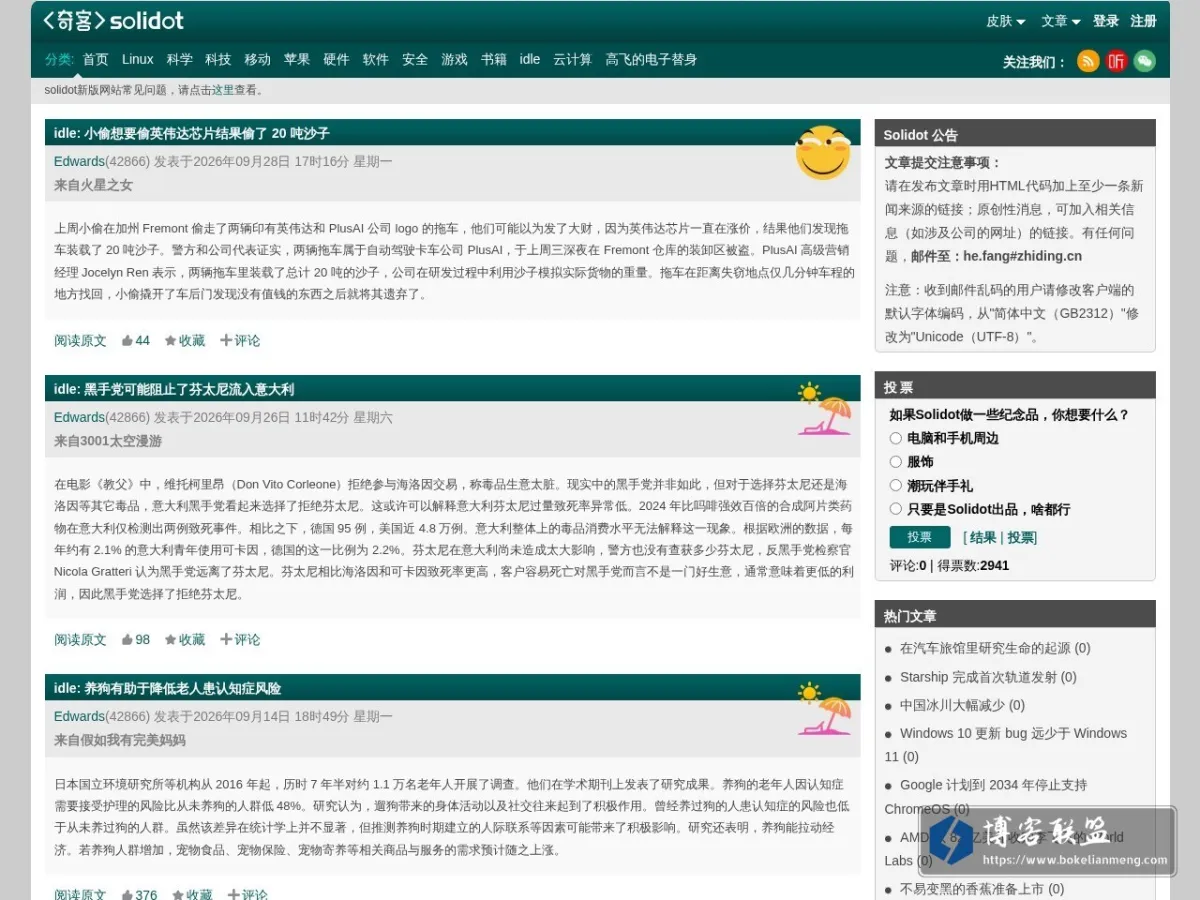Add comment (评论) on the 养狗 article

click(247, 894)
